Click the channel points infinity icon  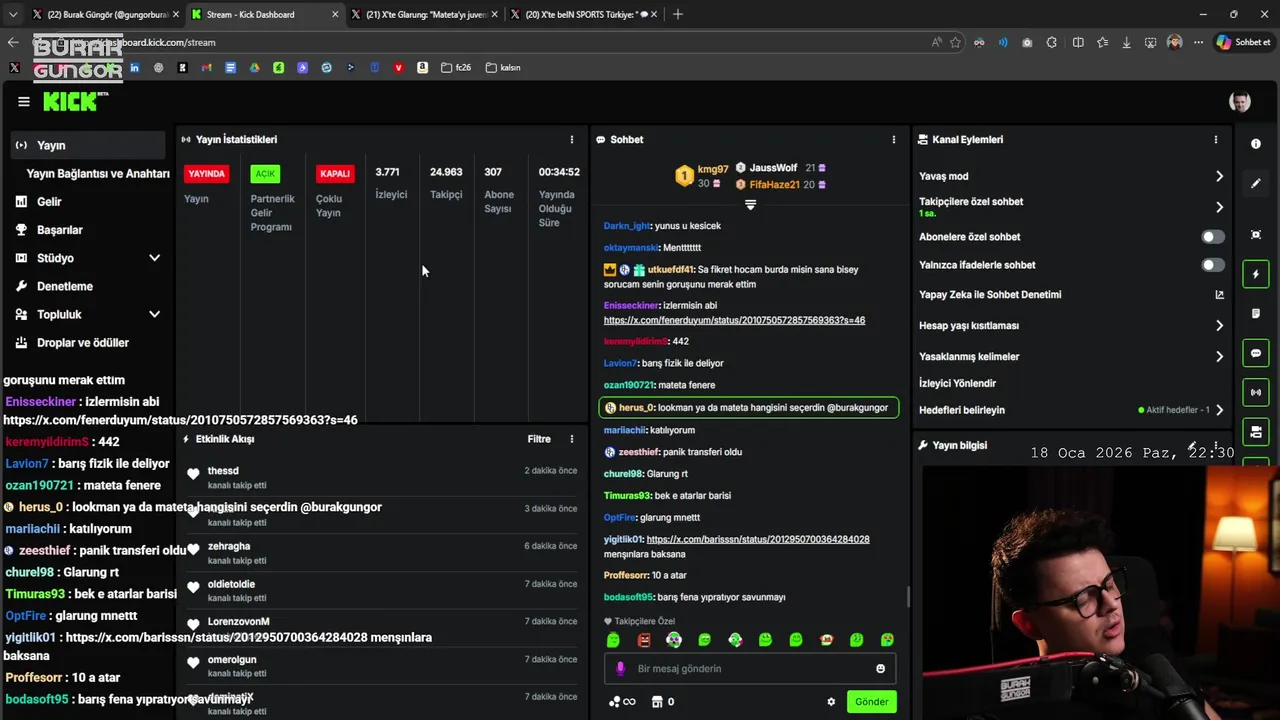coord(622,702)
